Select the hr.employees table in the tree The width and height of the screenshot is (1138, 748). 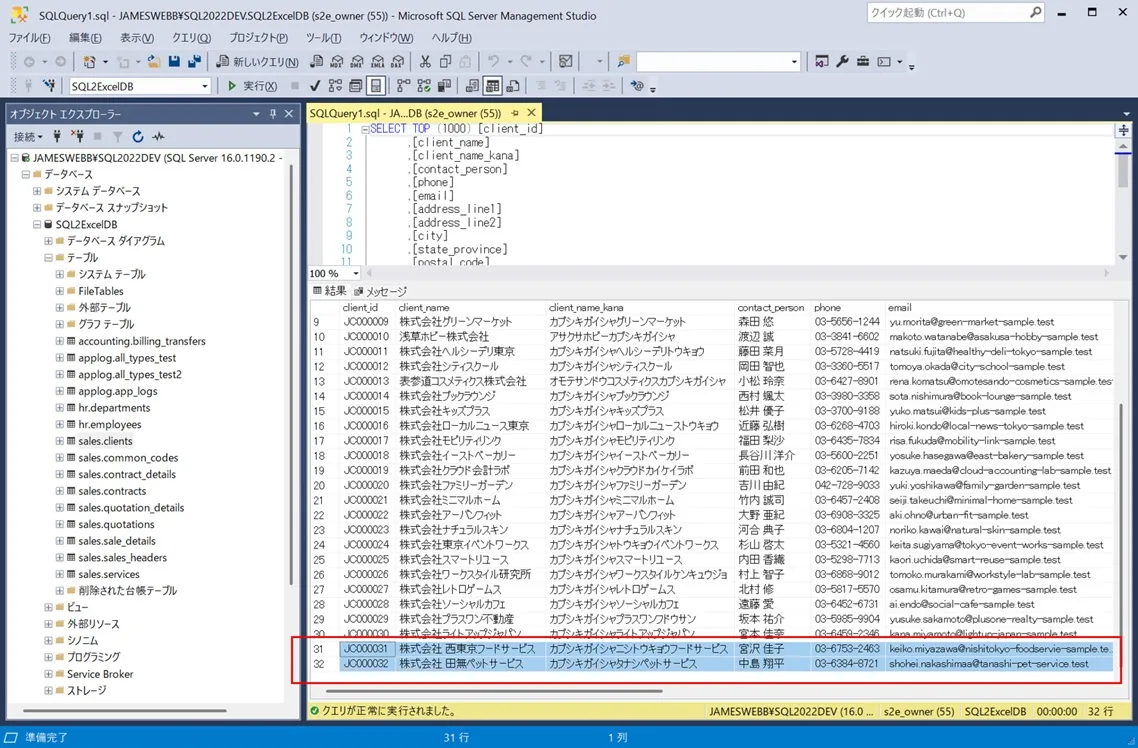tap(110, 424)
